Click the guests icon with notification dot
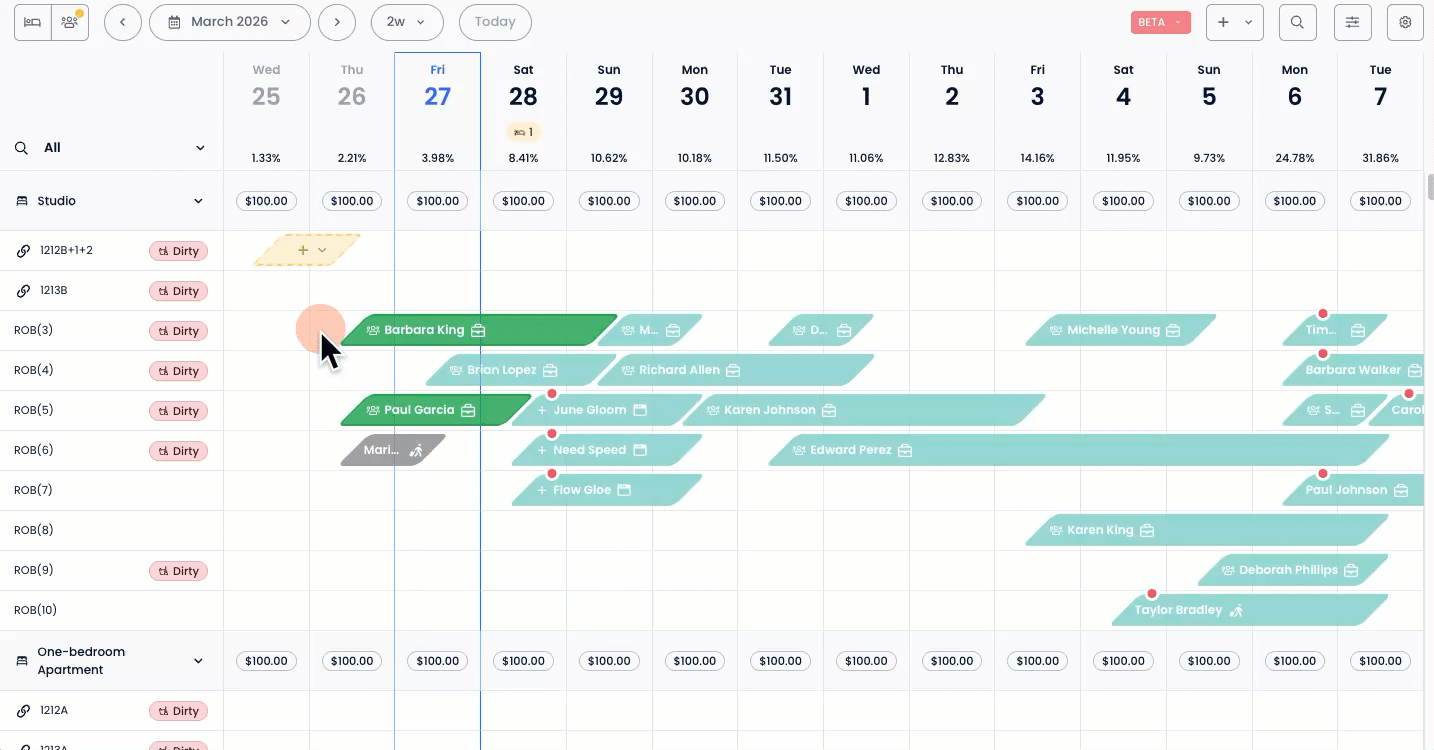The image size is (1434, 750). (68, 21)
